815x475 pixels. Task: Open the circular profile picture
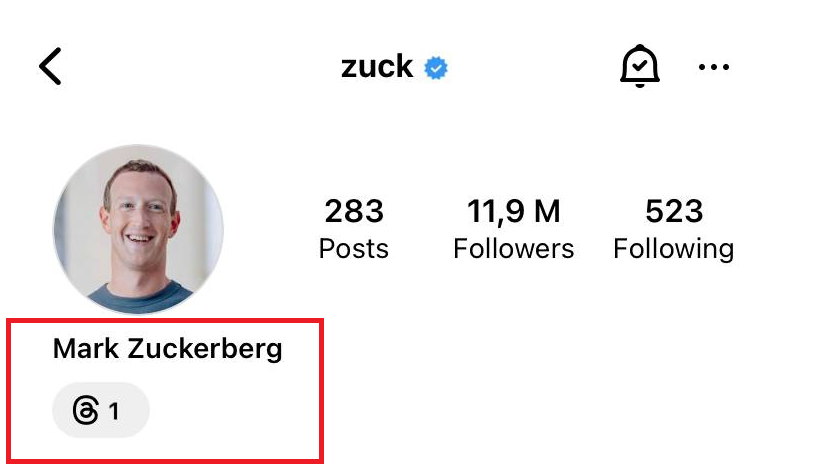coord(138,230)
